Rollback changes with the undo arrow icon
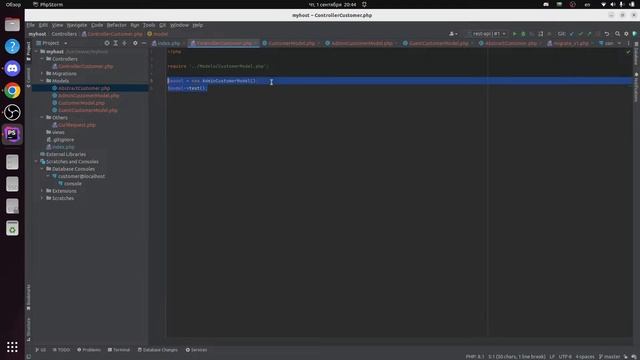 pyautogui.click(x=607, y=34)
